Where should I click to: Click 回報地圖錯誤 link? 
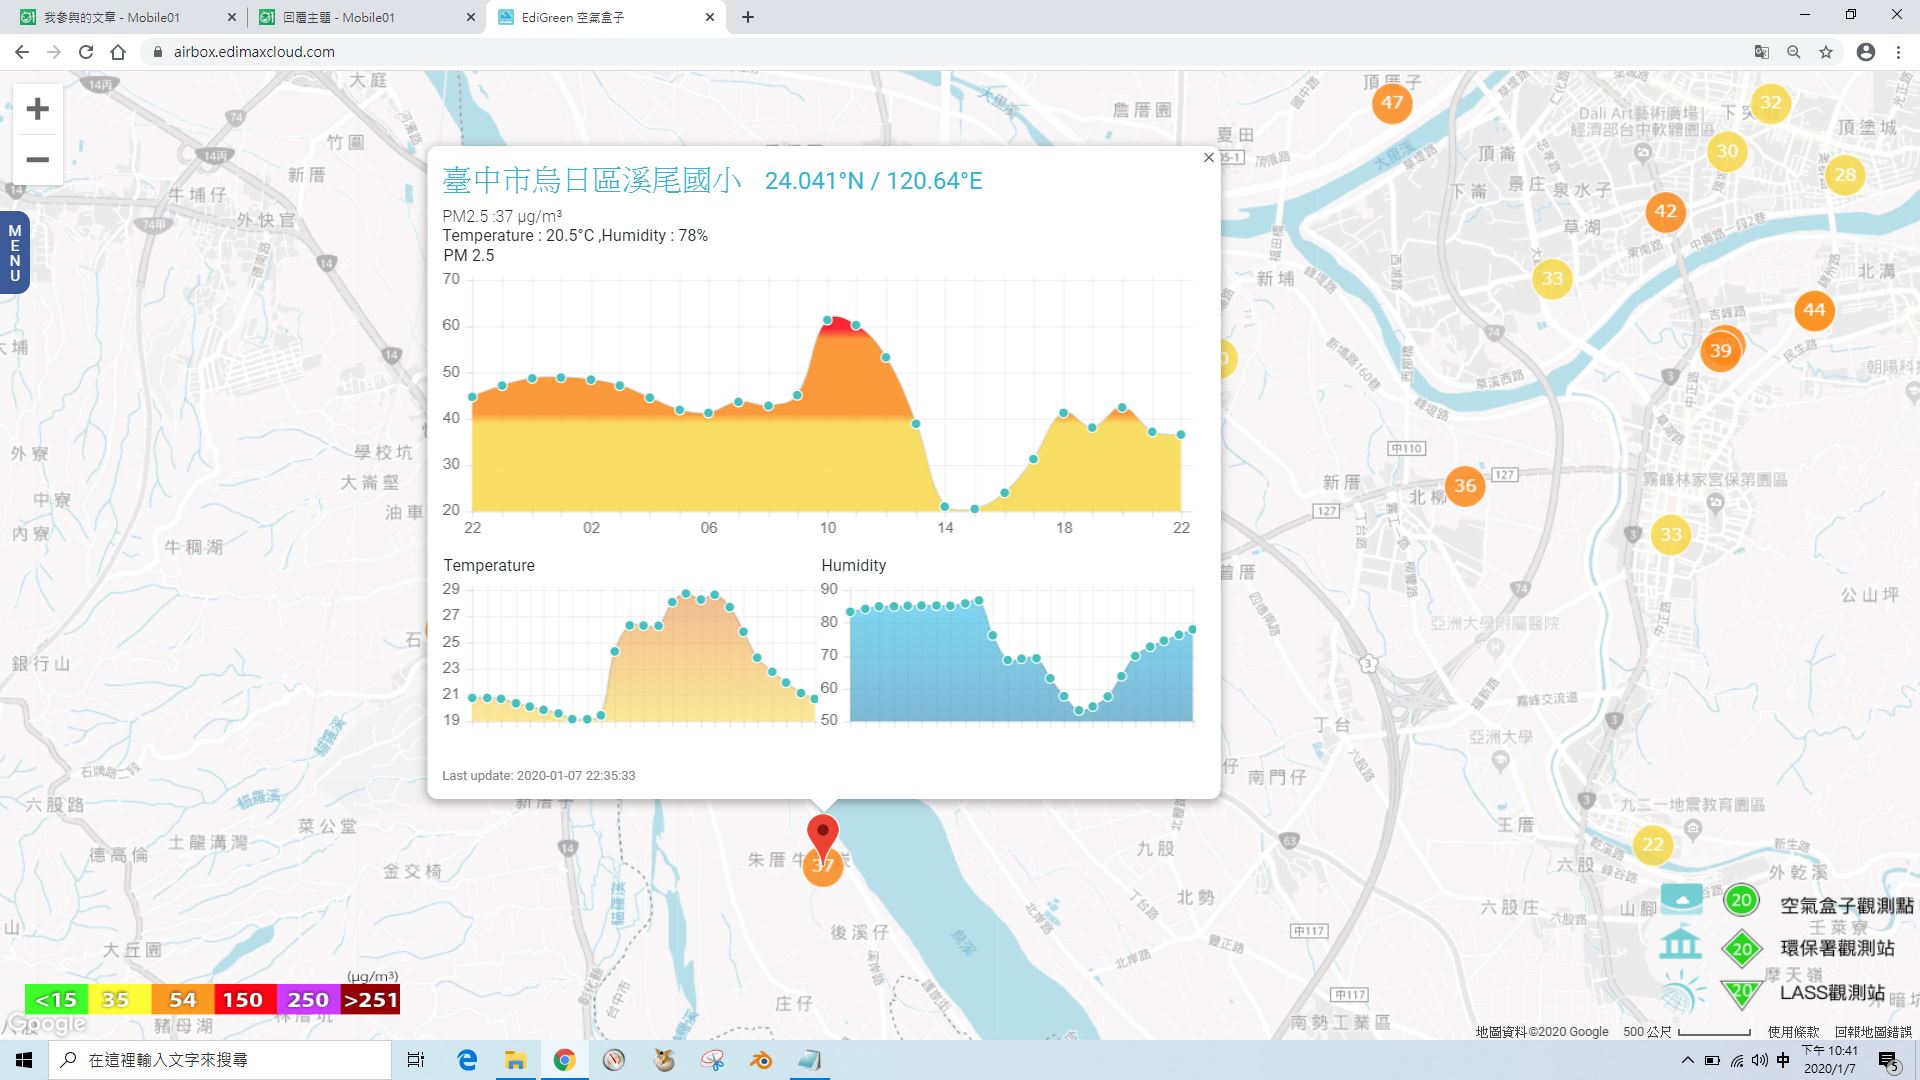pos(1873,1031)
